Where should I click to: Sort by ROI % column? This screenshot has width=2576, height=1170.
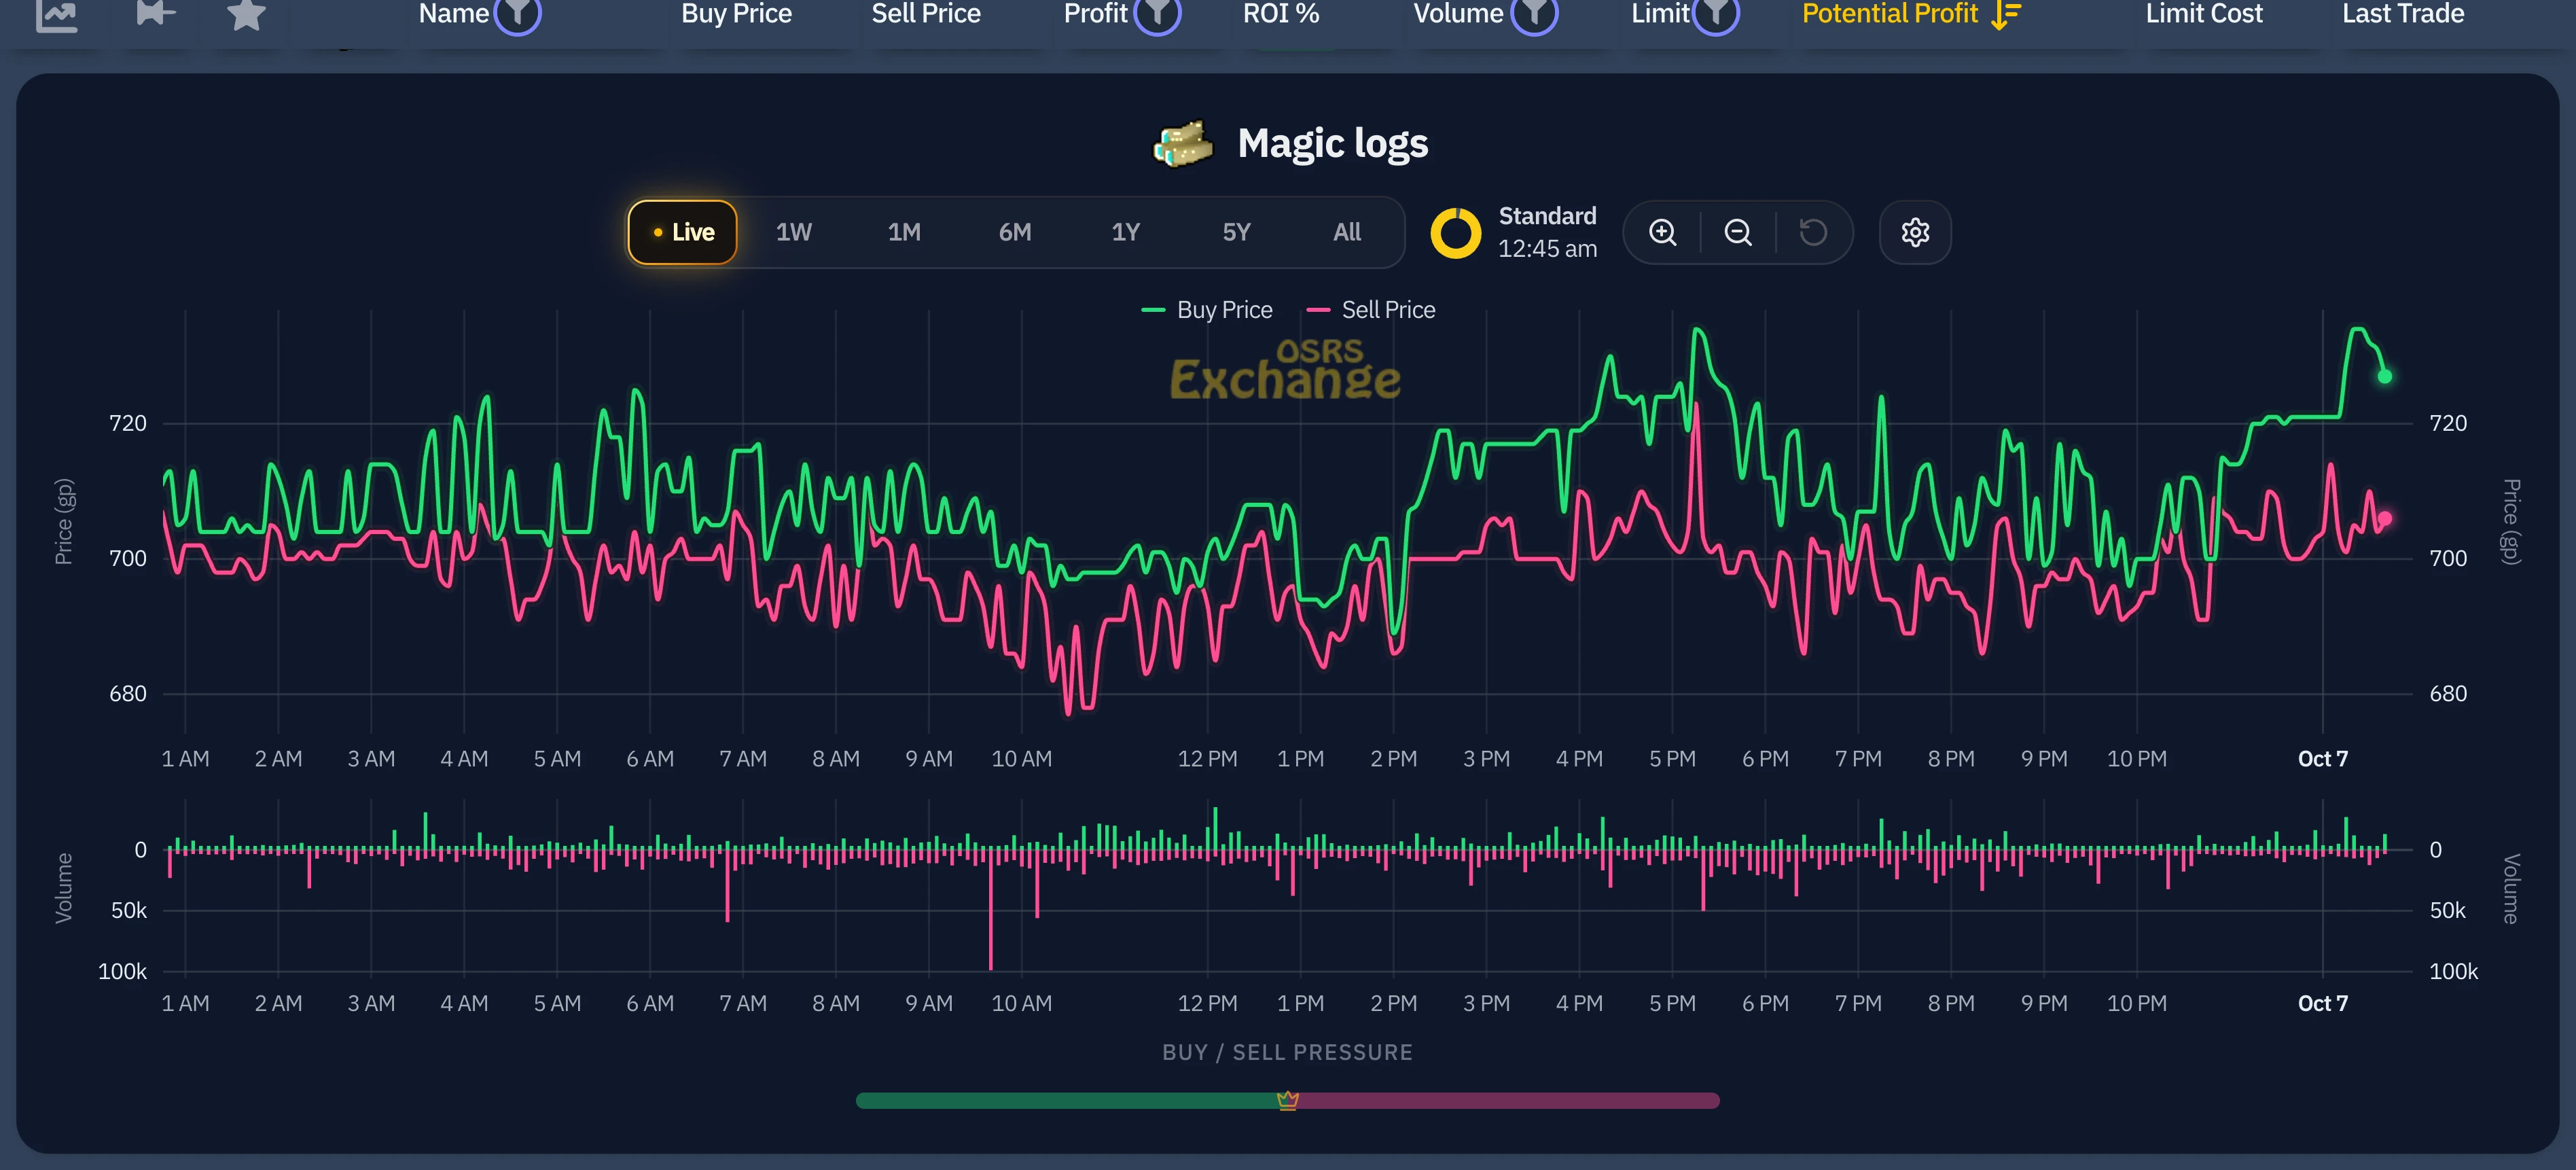[1281, 13]
